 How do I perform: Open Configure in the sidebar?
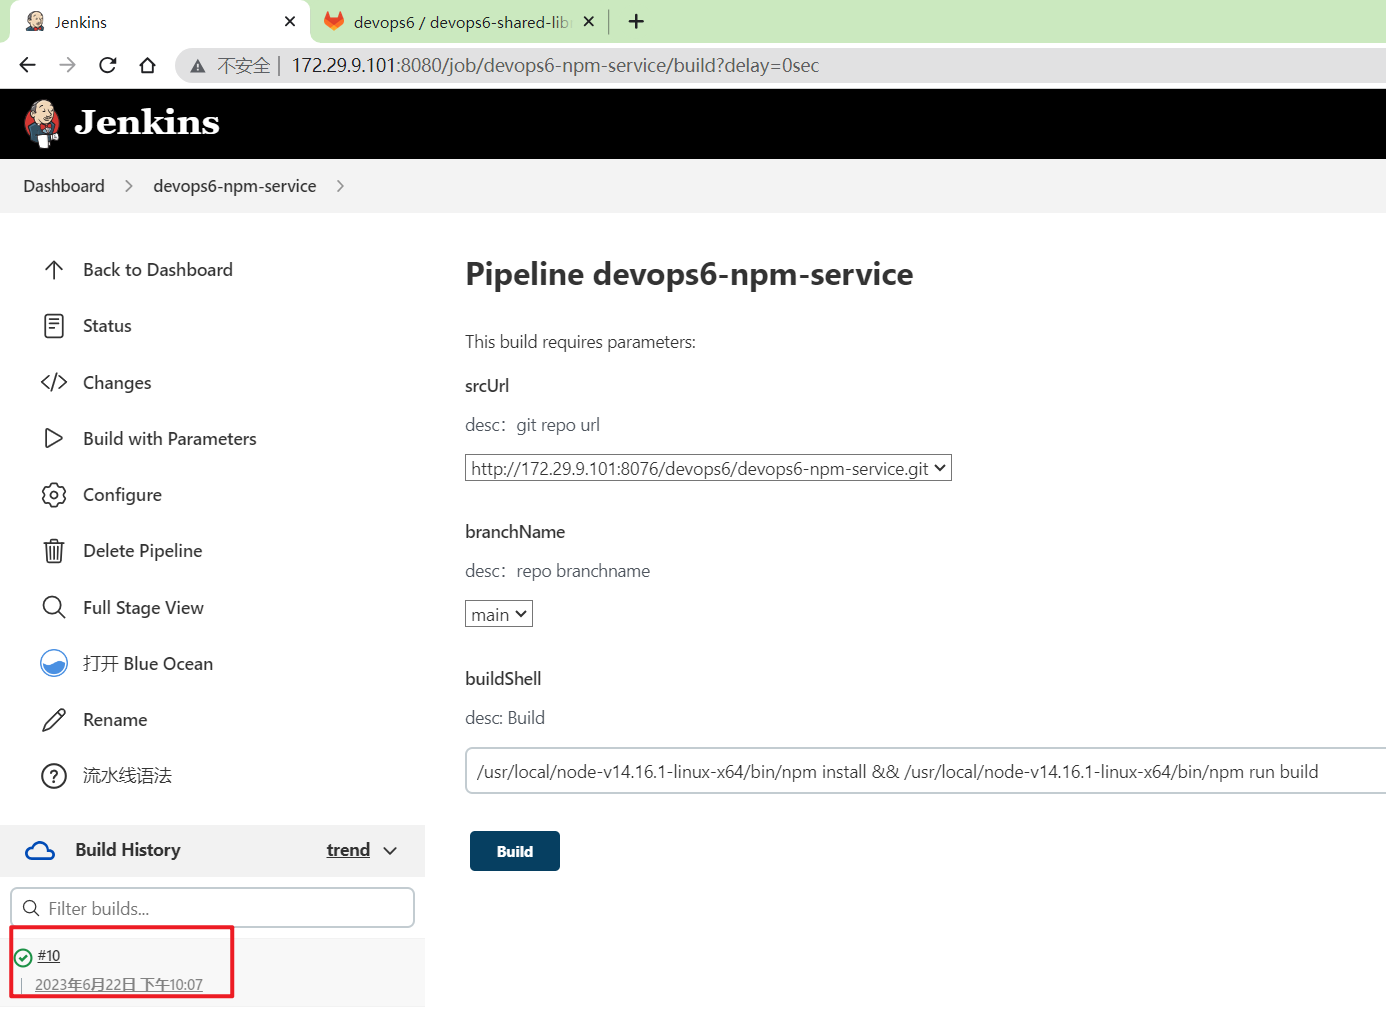pyautogui.click(x=122, y=495)
